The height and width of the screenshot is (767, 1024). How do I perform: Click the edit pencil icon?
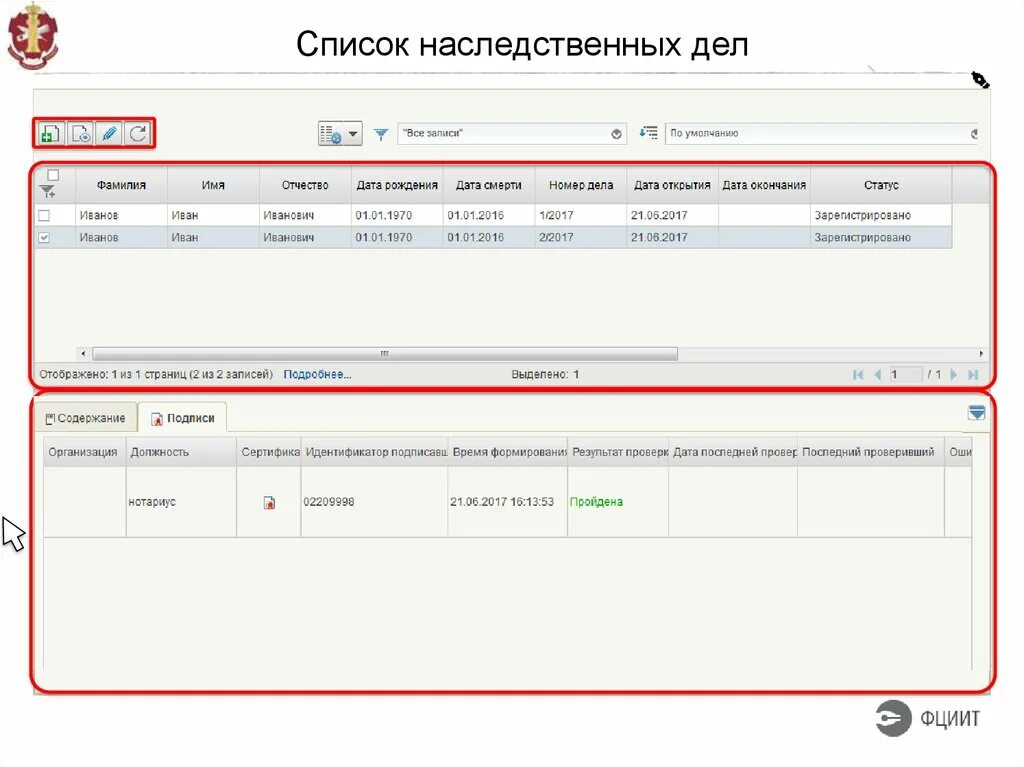[x=109, y=133]
